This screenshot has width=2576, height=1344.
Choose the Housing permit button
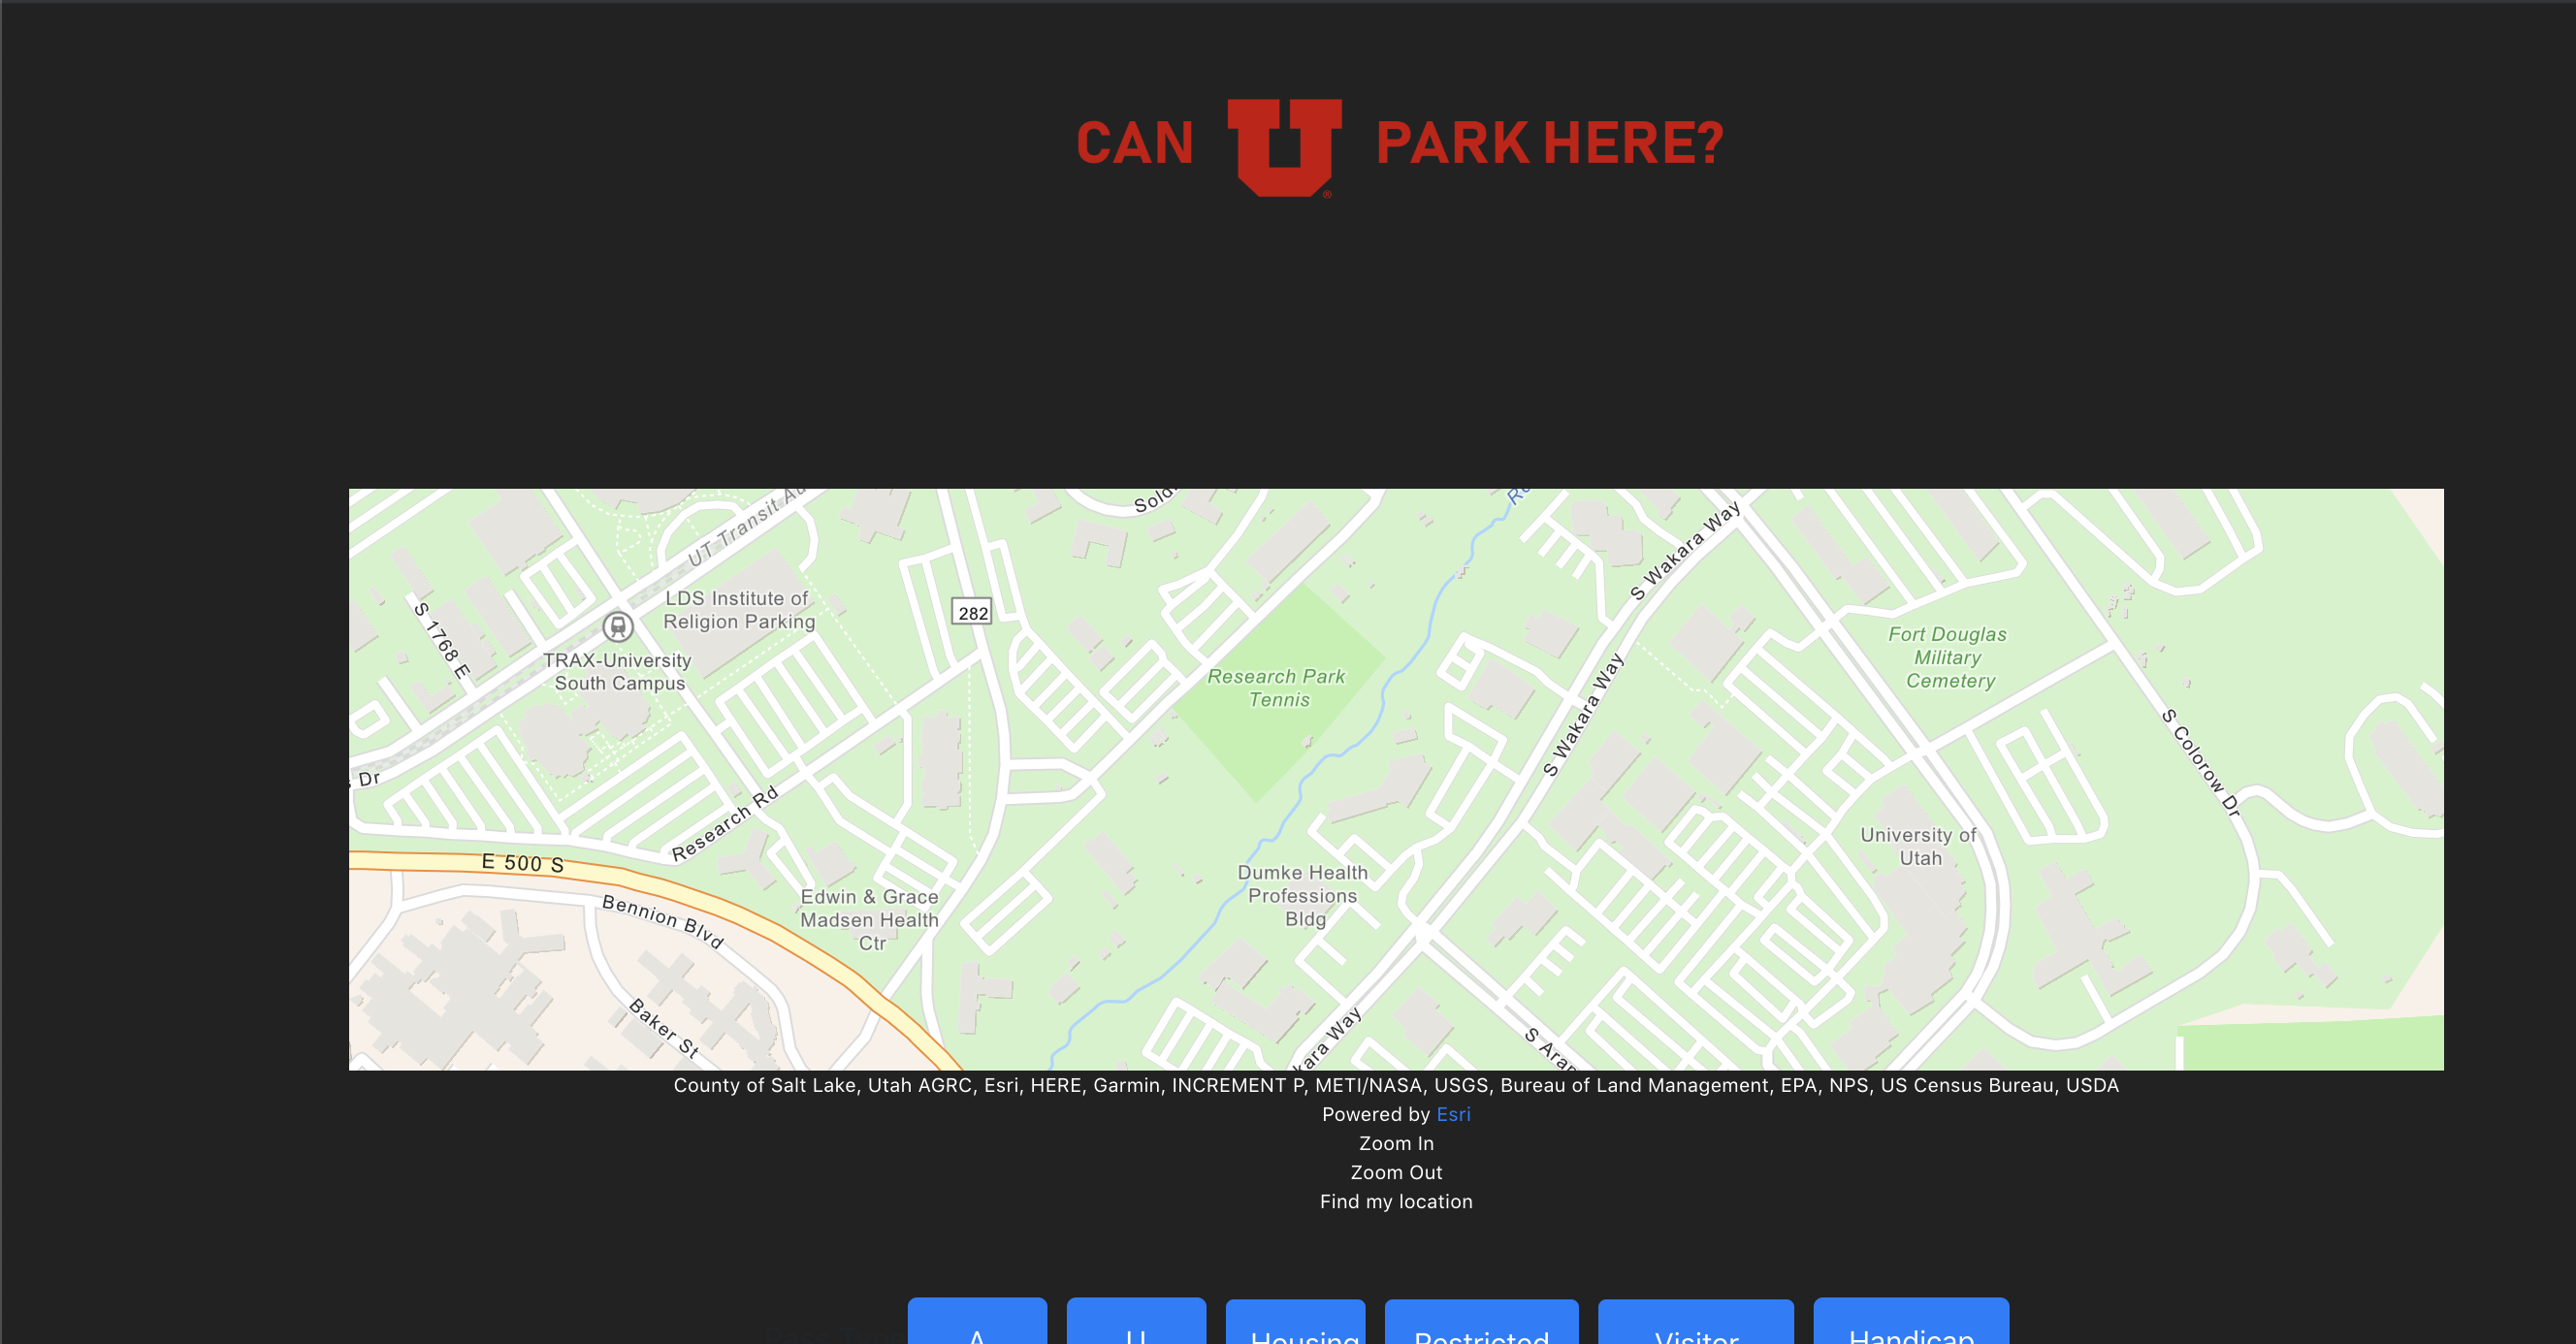pos(1295,1325)
